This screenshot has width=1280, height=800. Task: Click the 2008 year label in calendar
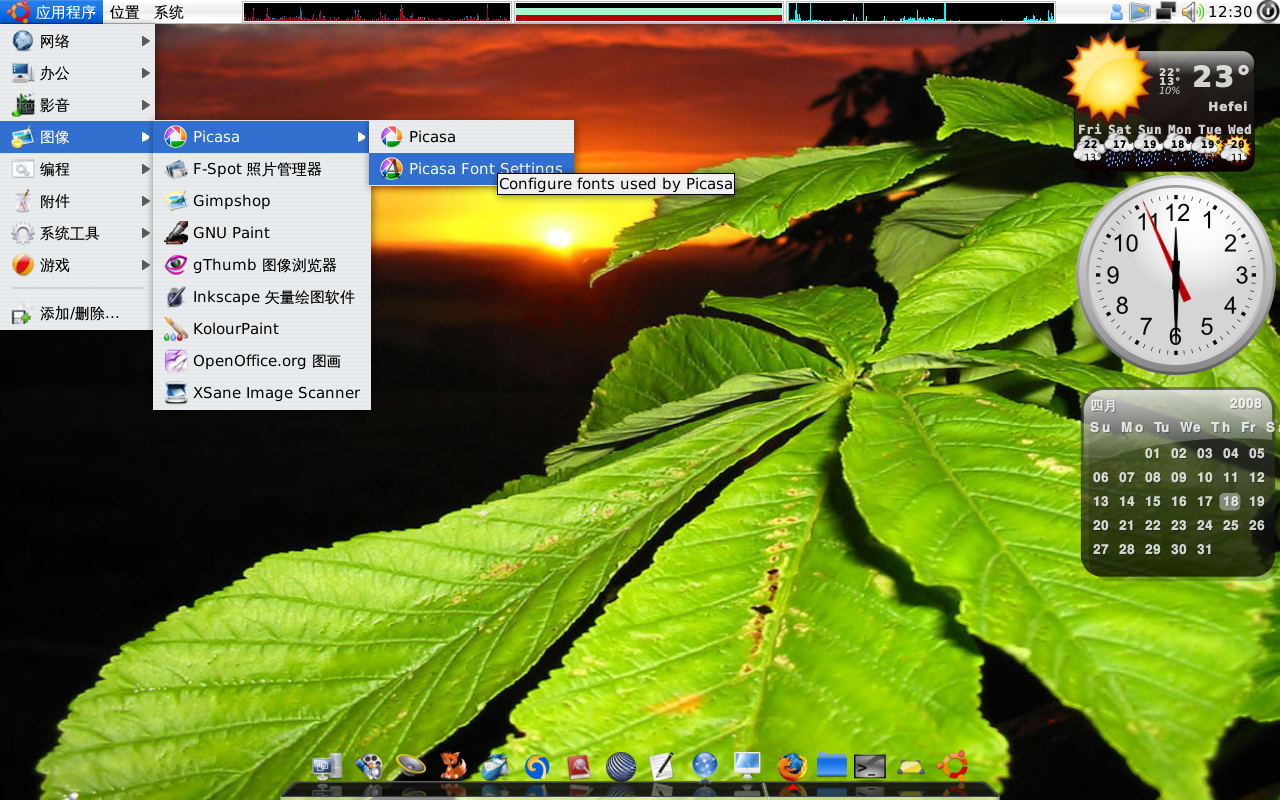pyautogui.click(x=1246, y=404)
